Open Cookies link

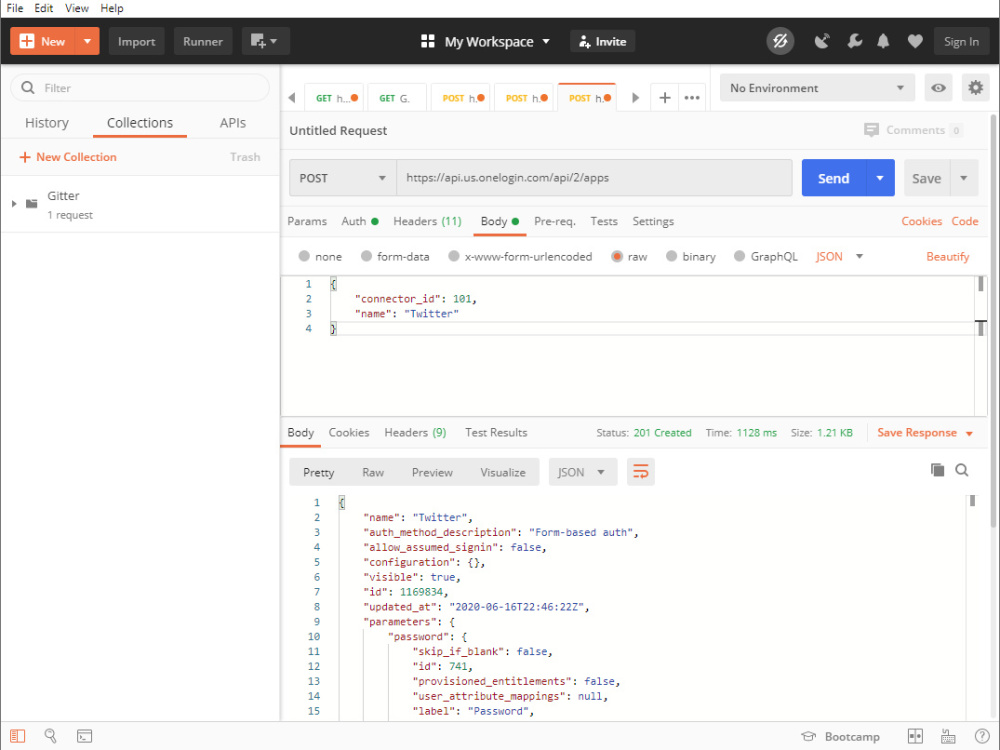click(x=921, y=221)
